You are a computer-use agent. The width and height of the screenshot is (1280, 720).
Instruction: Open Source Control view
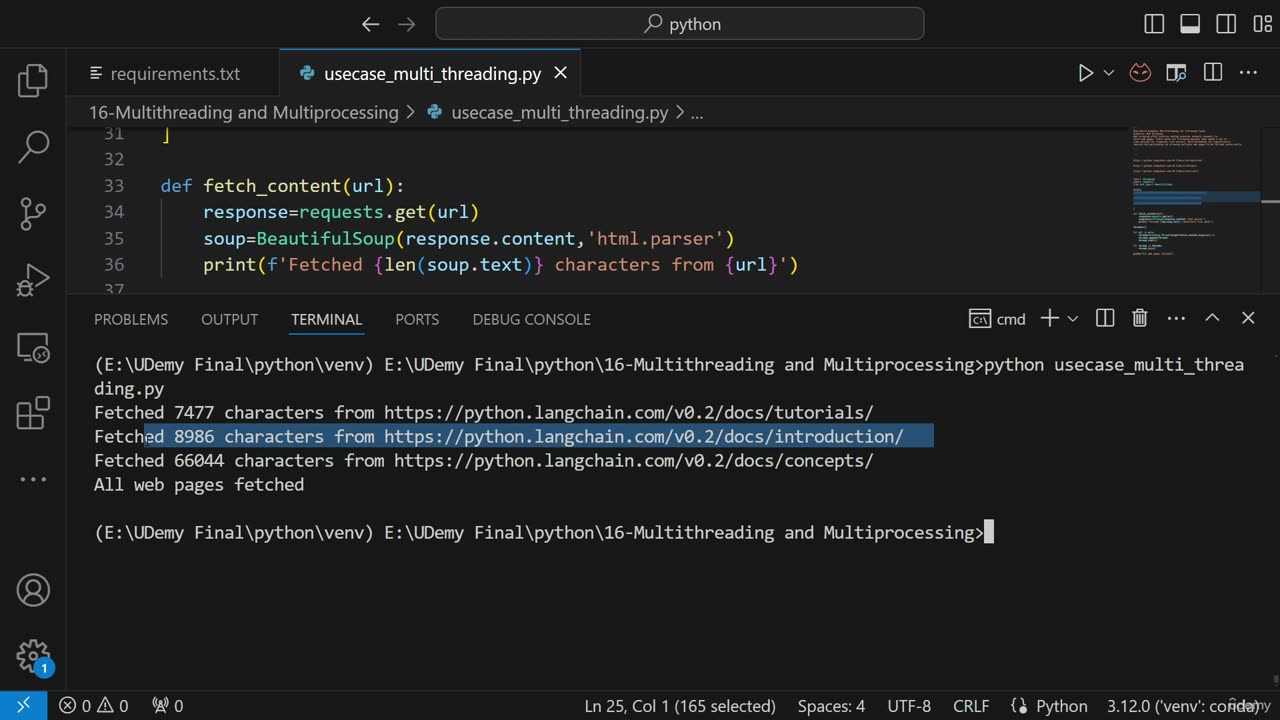[33, 213]
